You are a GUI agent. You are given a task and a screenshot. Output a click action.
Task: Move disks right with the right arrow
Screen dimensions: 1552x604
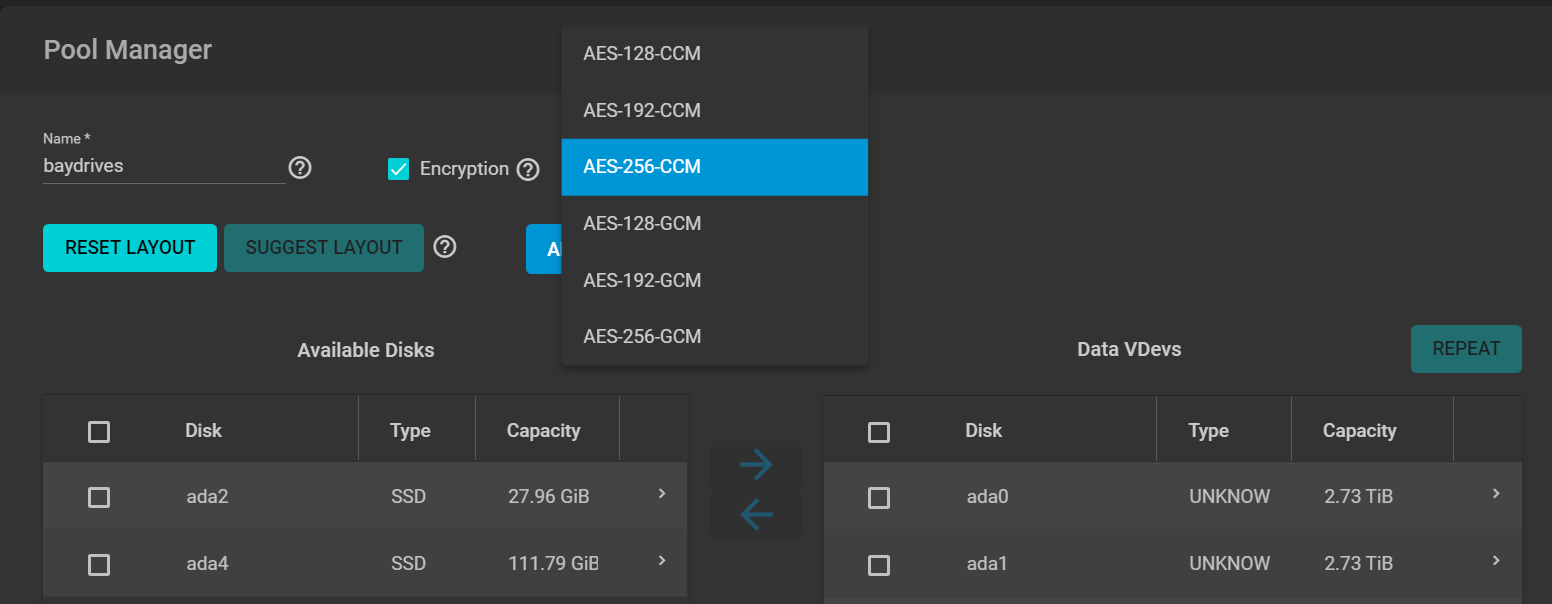coord(756,464)
